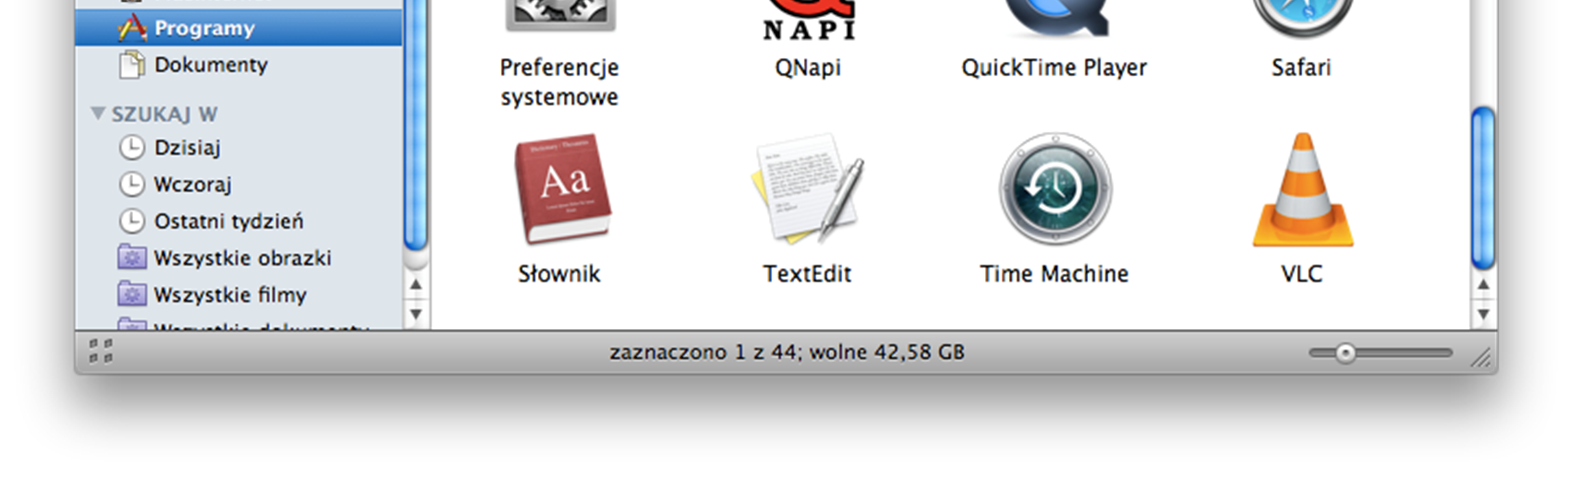
Task: Select Ostatni tydzień saved search
Action: point(238,221)
